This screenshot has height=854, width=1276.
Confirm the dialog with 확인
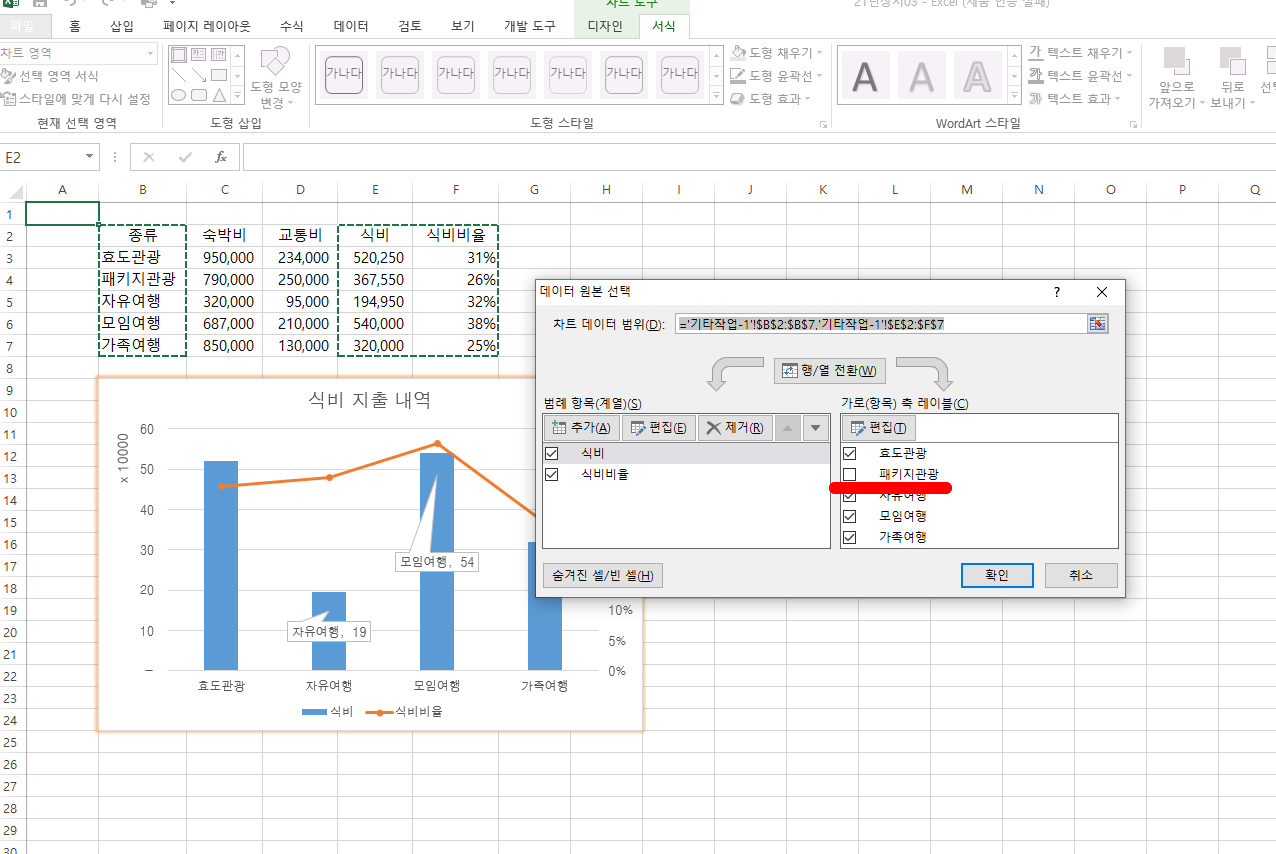coord(996,575)
